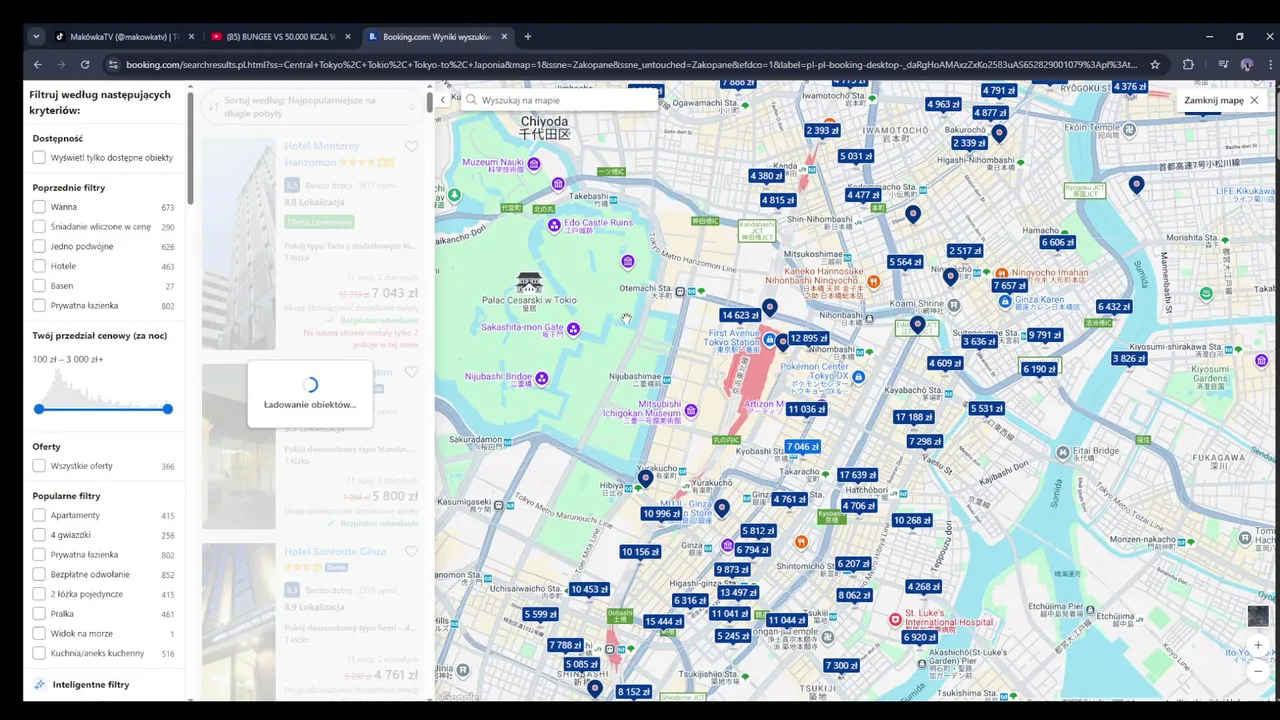Click the minimum price slider handle
1280x720 pixels.
(39, 409)
